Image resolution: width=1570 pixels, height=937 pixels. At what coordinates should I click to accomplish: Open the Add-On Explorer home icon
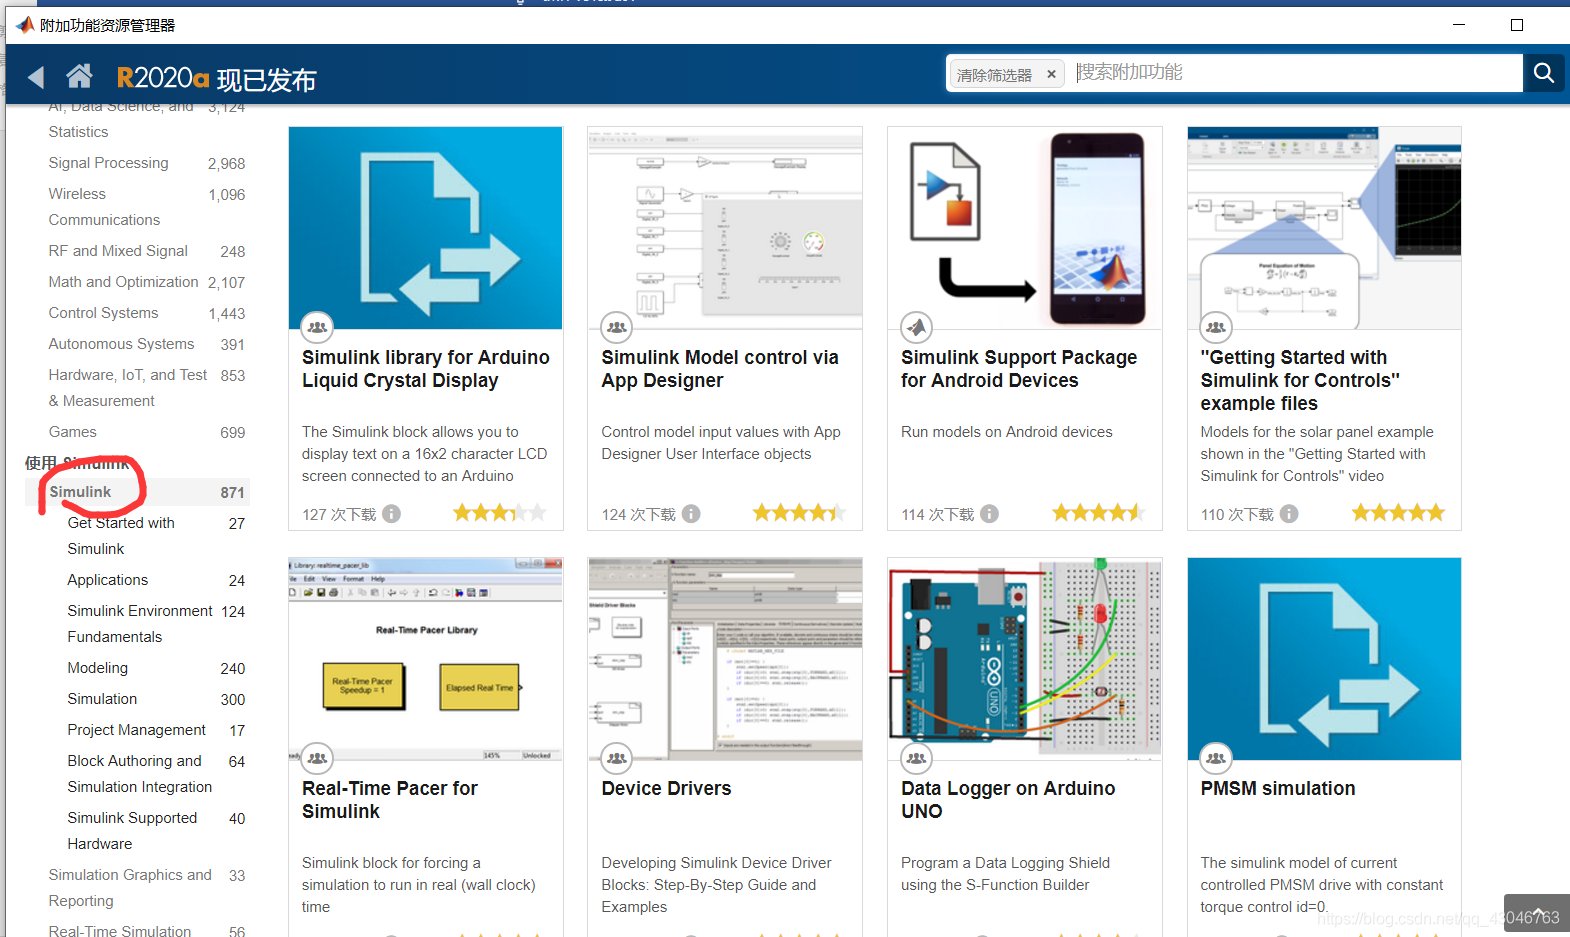[x=80, y=76]
